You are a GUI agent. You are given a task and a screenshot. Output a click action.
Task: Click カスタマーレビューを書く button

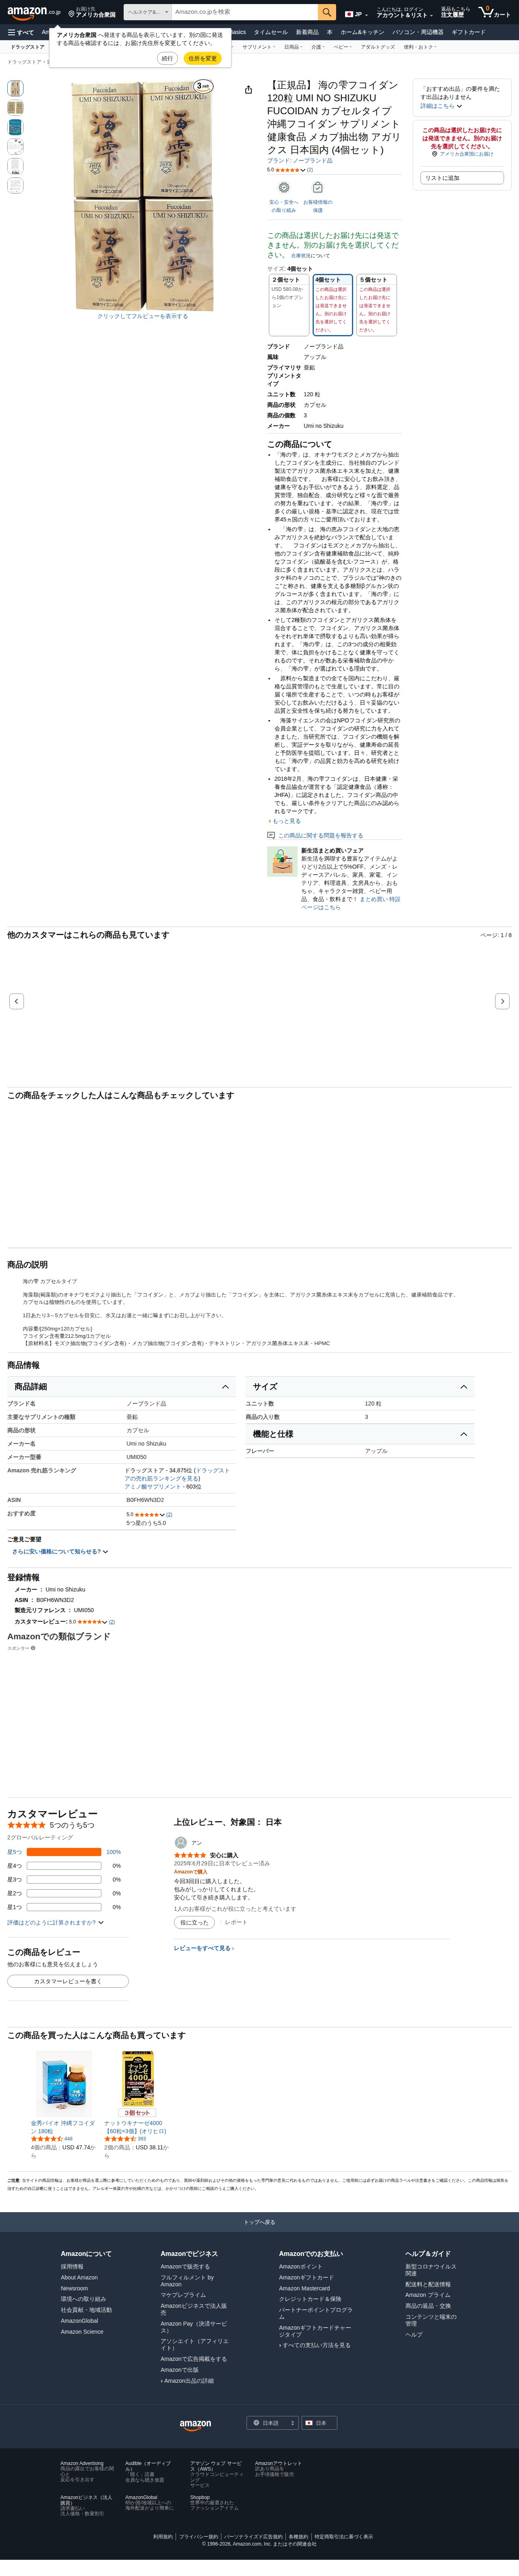68,1981
